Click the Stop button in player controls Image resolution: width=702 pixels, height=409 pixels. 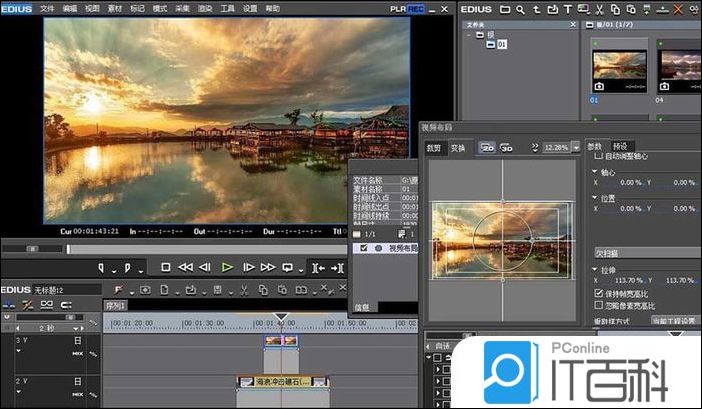tap(166, 267)
